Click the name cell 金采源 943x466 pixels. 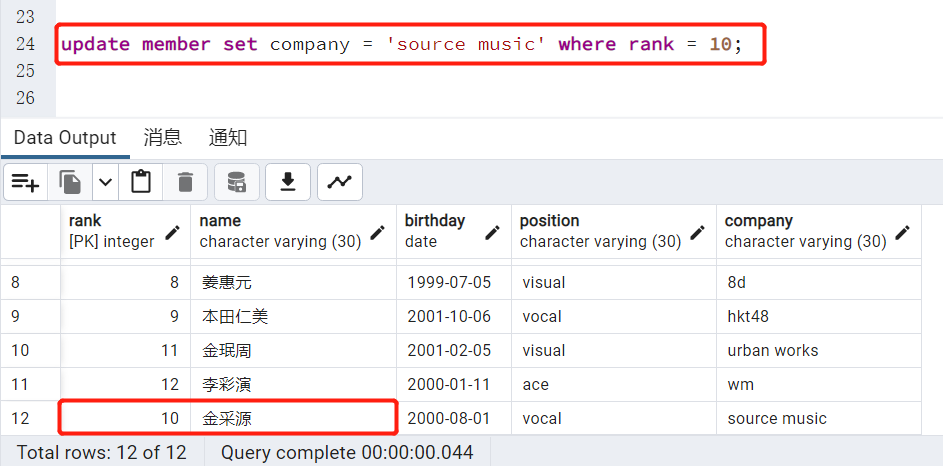293,418
